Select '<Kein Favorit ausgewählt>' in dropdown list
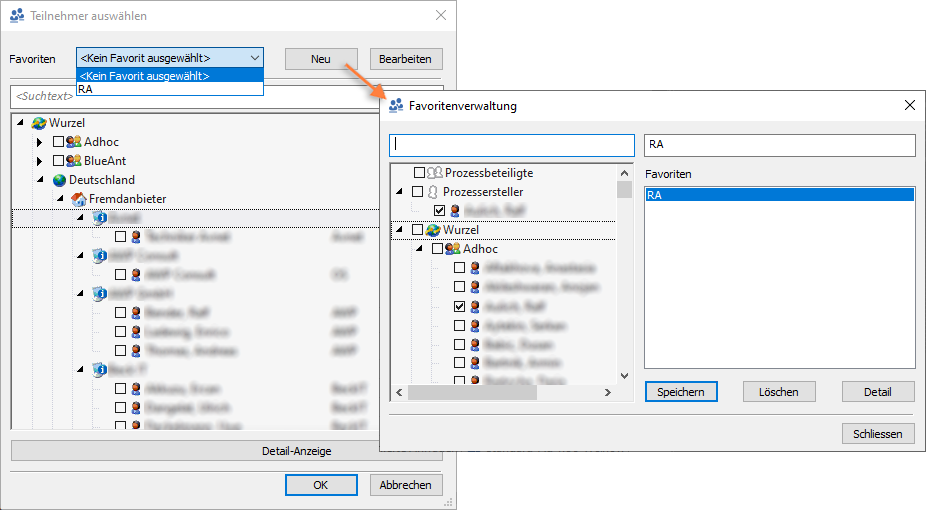 click(169, 76)
